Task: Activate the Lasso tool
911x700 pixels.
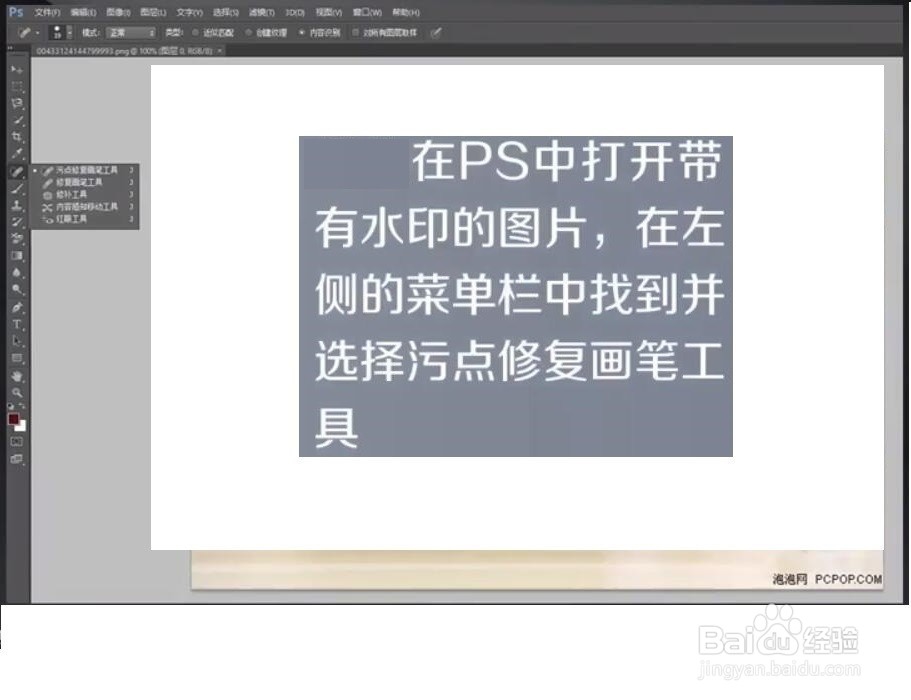Action: tap(15, 101)
